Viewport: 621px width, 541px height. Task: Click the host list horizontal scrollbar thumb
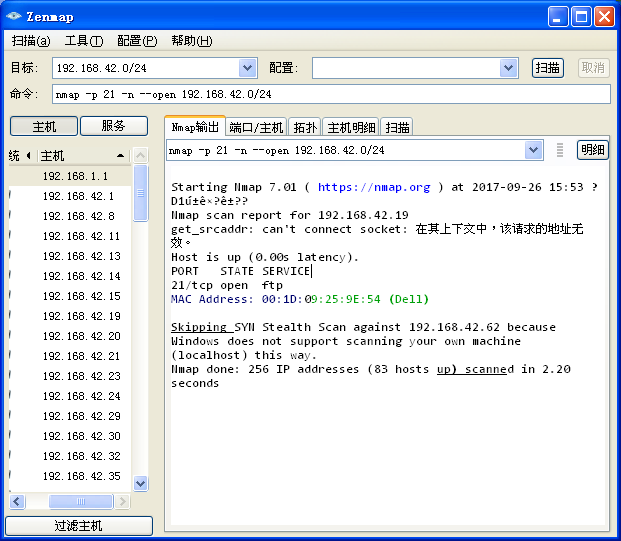[x=80, y=501]
